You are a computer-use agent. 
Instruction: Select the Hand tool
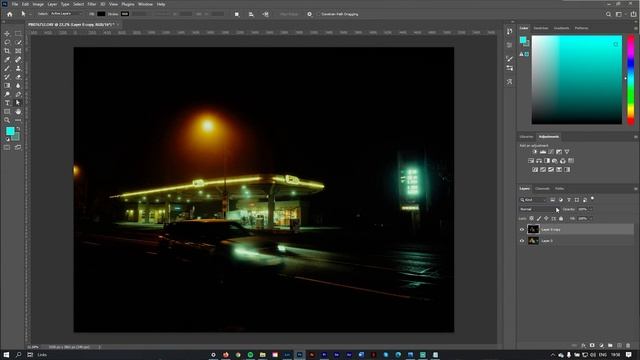pos(18,111)
